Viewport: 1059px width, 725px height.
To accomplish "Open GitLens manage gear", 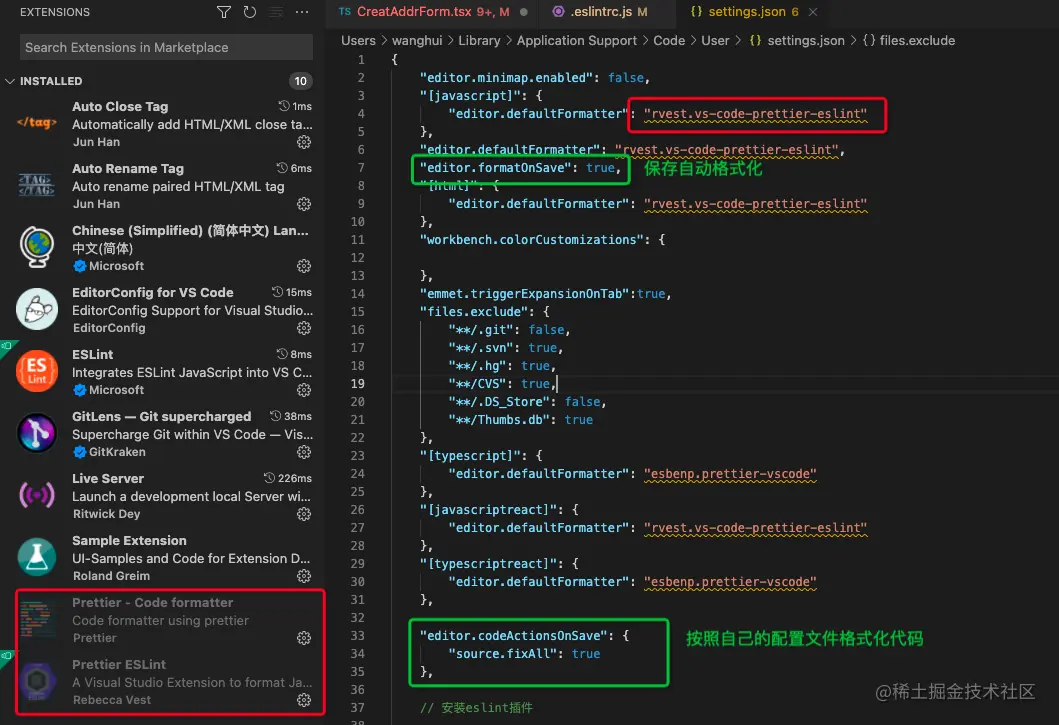I will pos(304,452).
